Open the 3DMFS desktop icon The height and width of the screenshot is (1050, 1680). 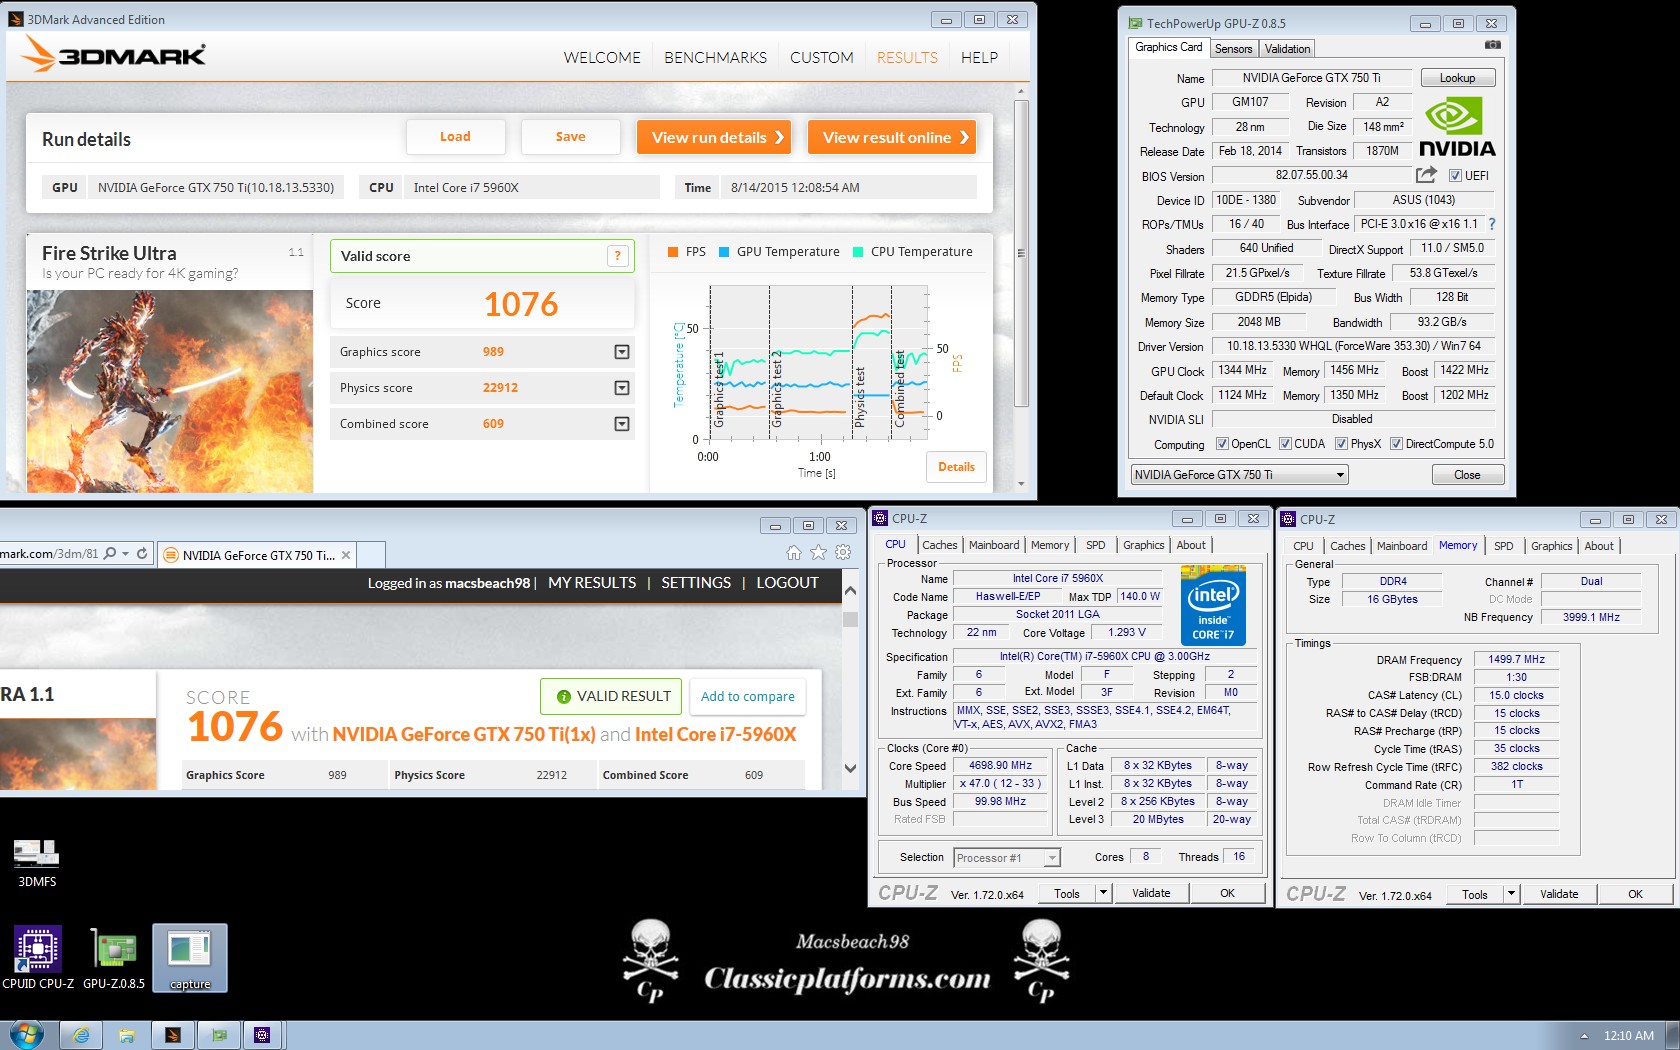tap(37, 862)
